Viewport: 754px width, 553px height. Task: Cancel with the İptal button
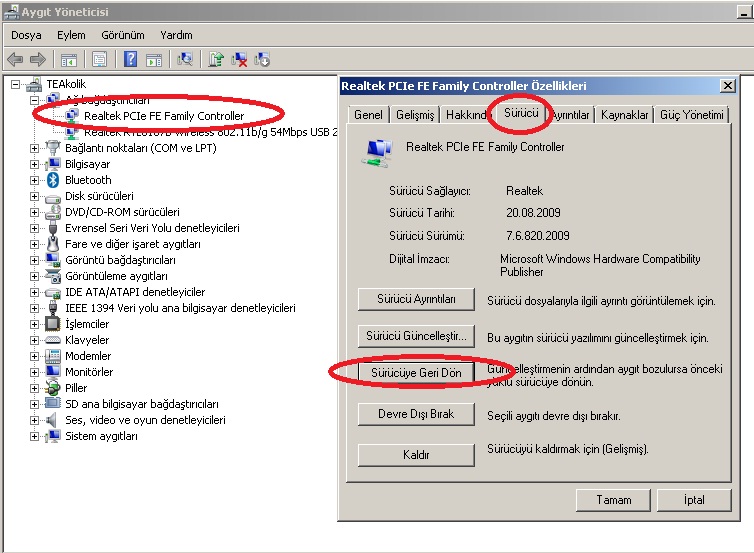[694, 500]
